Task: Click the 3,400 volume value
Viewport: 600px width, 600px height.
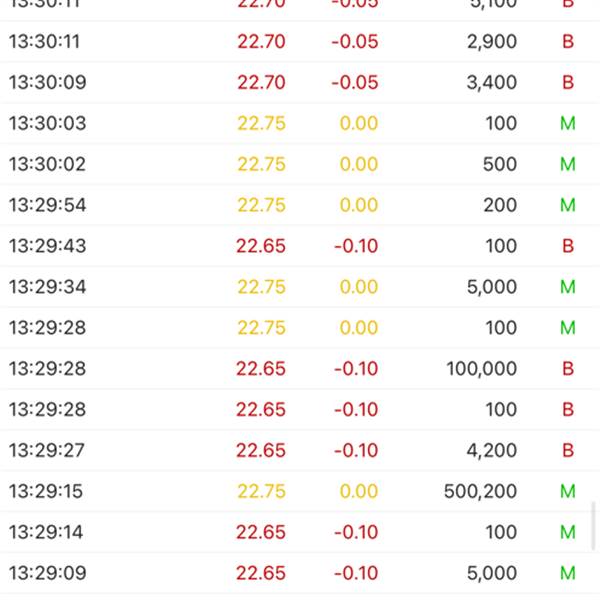Action: (491, 82)
